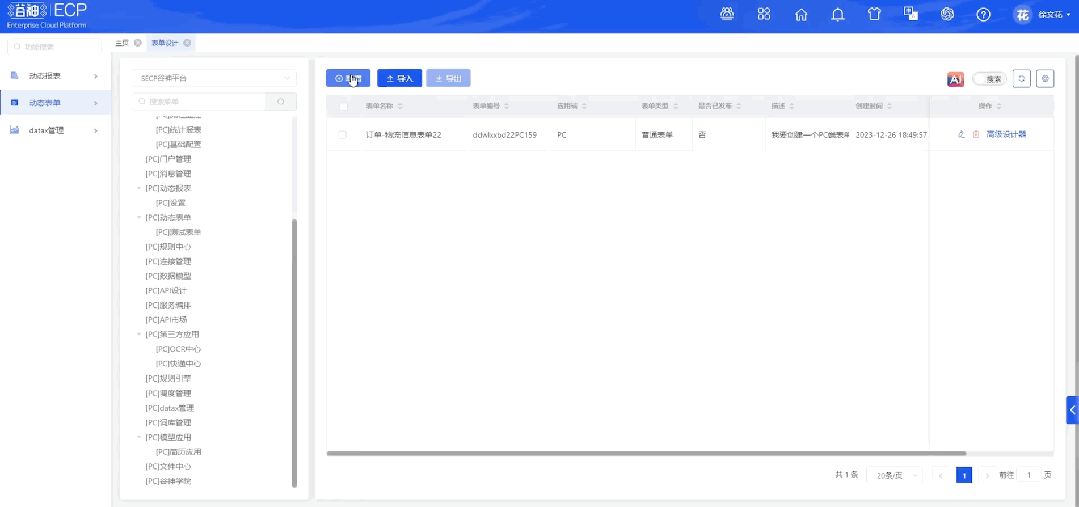1079x507 pixels.
Task: Collapse the [PC]动态报表 tree node
Action: [139, 188]
